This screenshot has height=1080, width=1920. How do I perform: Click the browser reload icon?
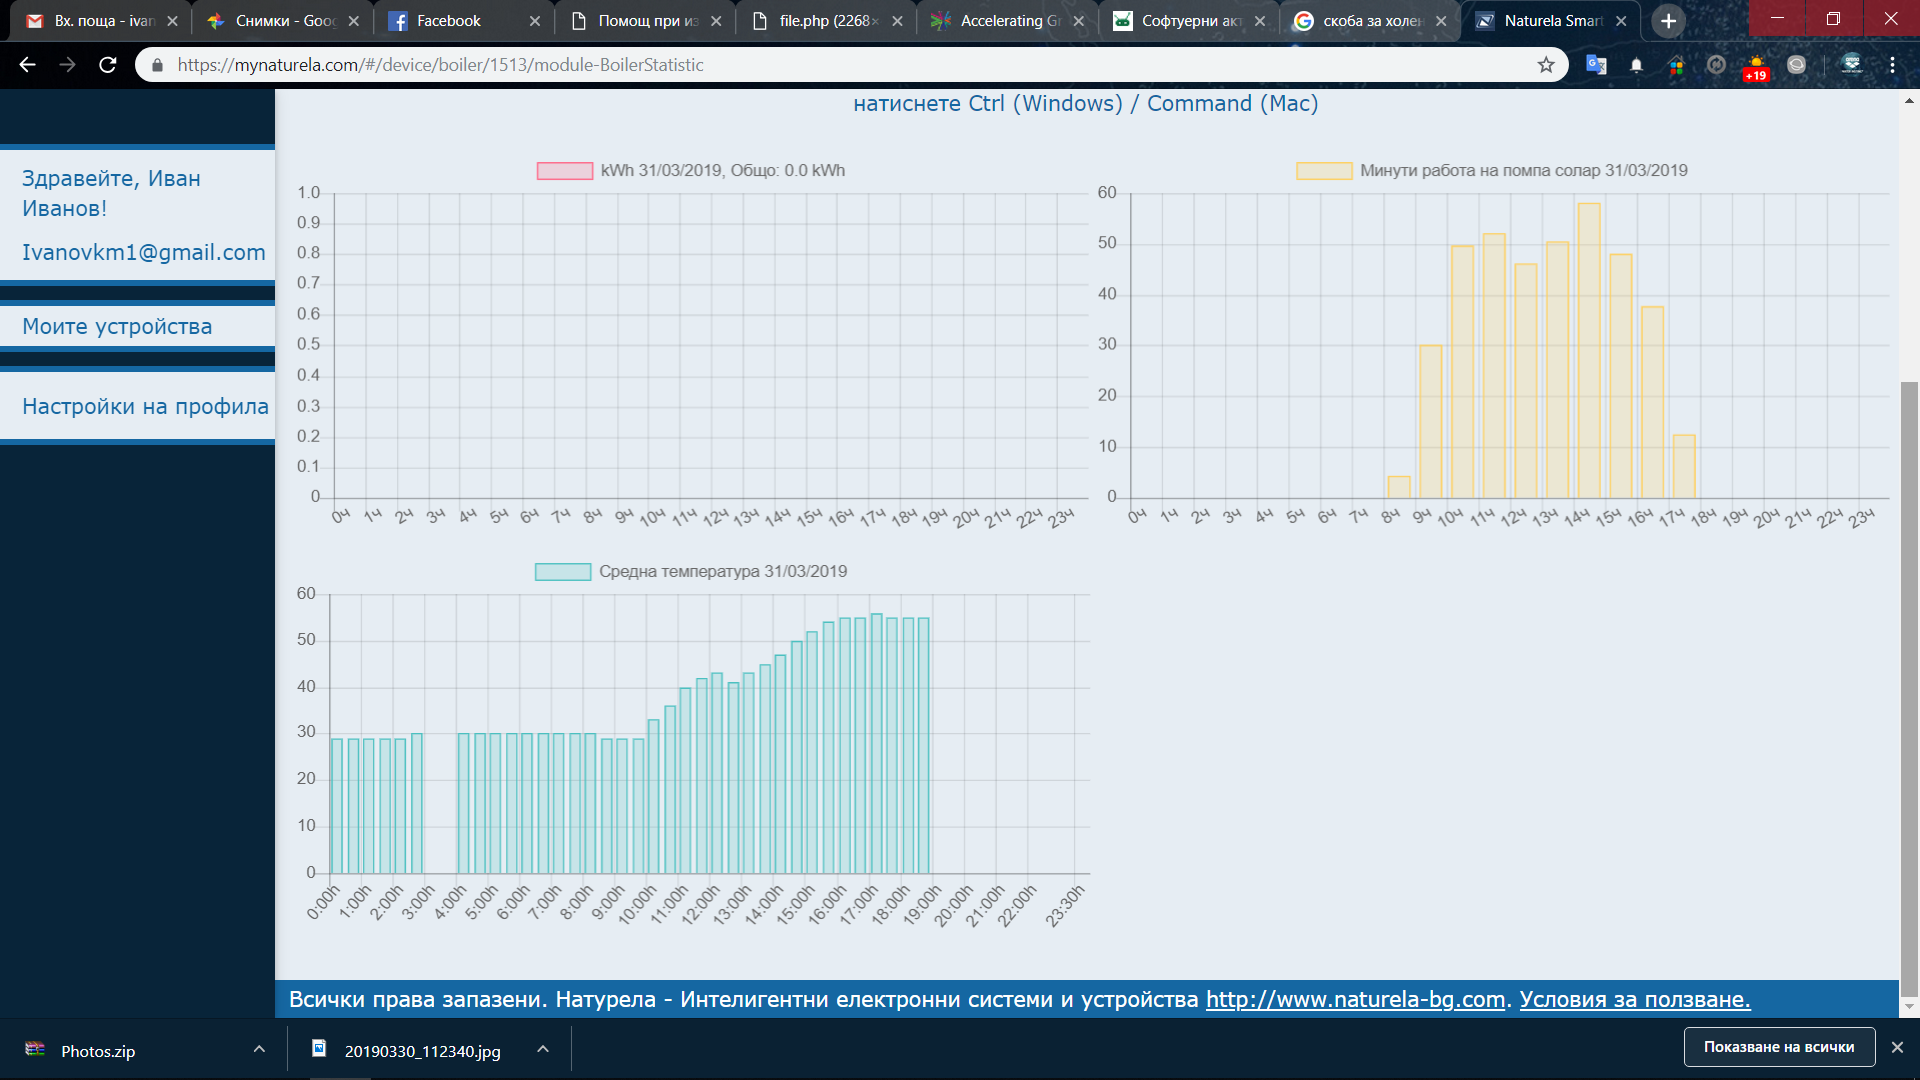pyautogui.click(x=108, y=65)
